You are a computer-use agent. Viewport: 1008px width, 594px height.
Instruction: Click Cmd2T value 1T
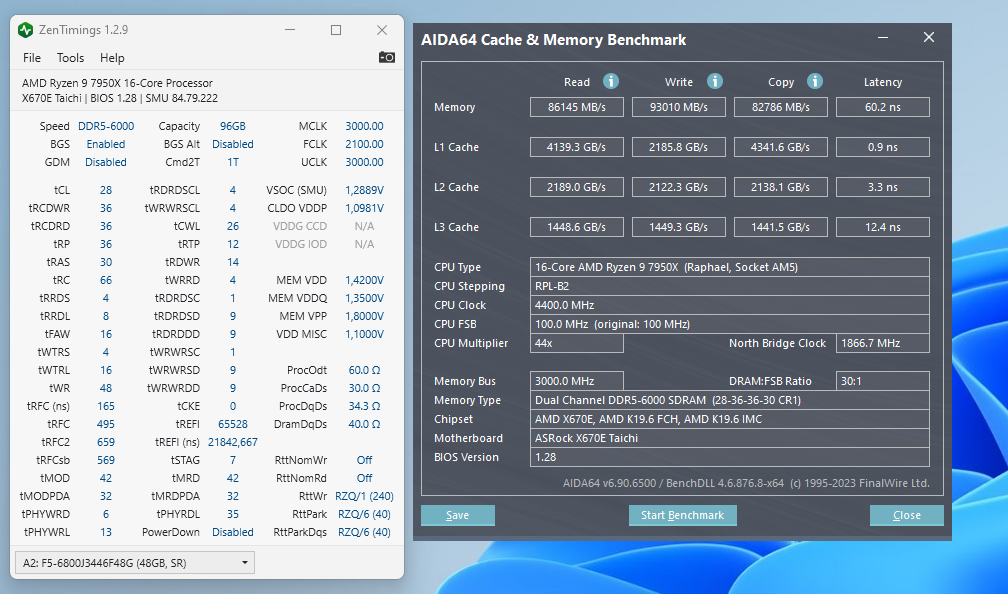pyautogui.click(x=233, y=162)
